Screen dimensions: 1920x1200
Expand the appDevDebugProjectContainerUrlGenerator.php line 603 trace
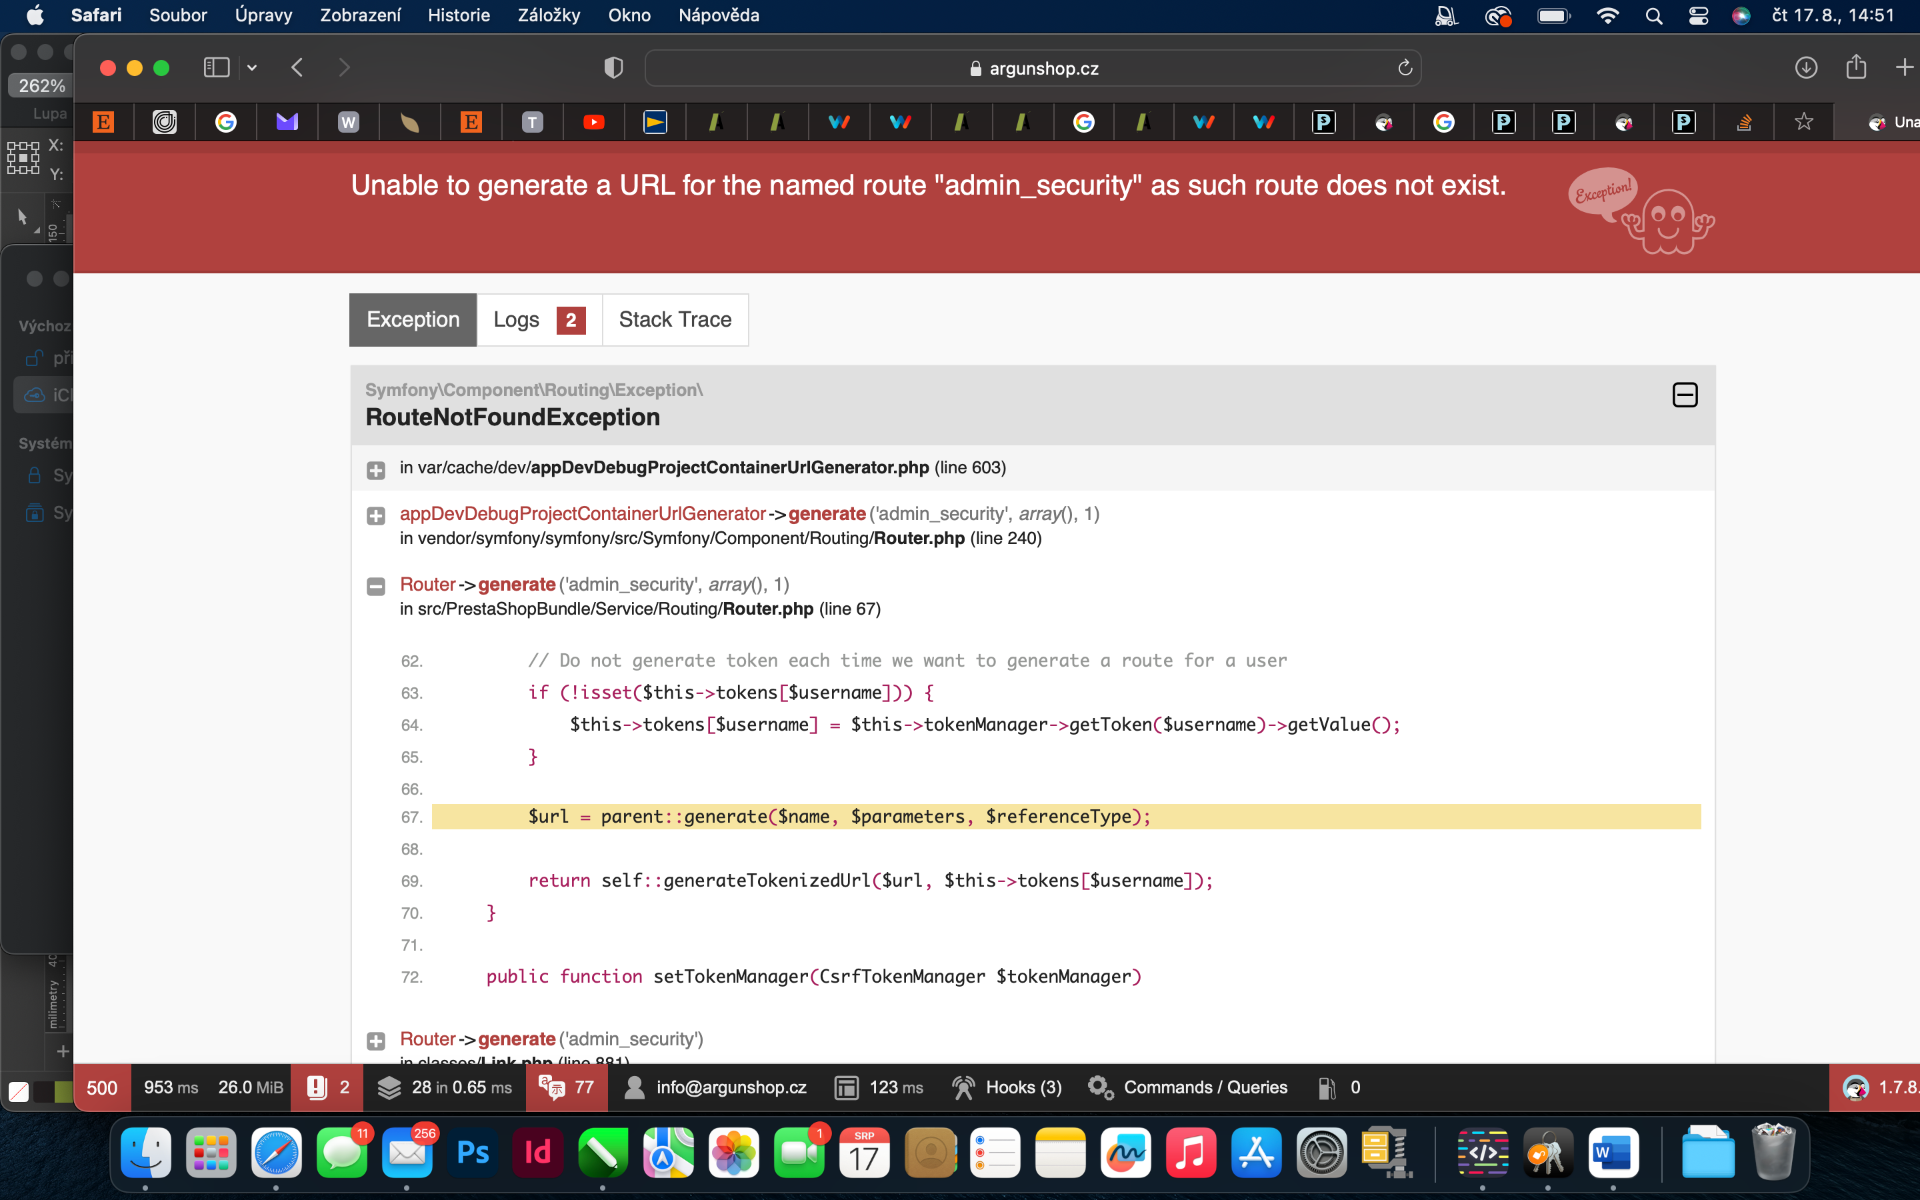pos(376,469)
